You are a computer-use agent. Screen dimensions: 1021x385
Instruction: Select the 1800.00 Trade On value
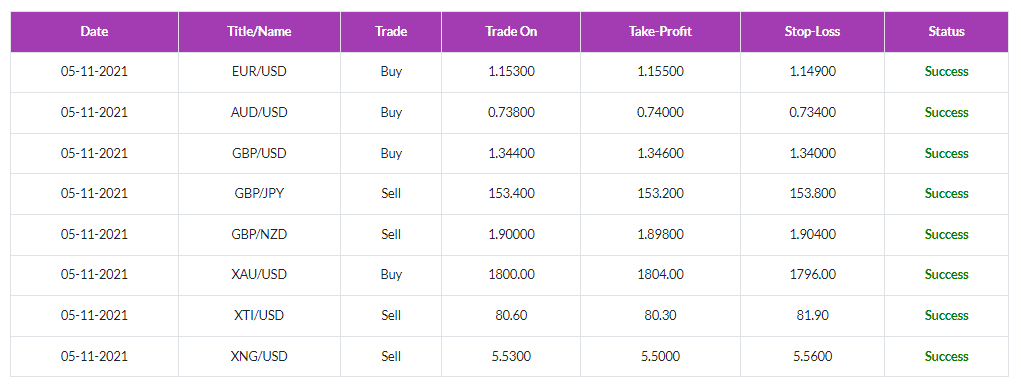click(x=511, y=274)
